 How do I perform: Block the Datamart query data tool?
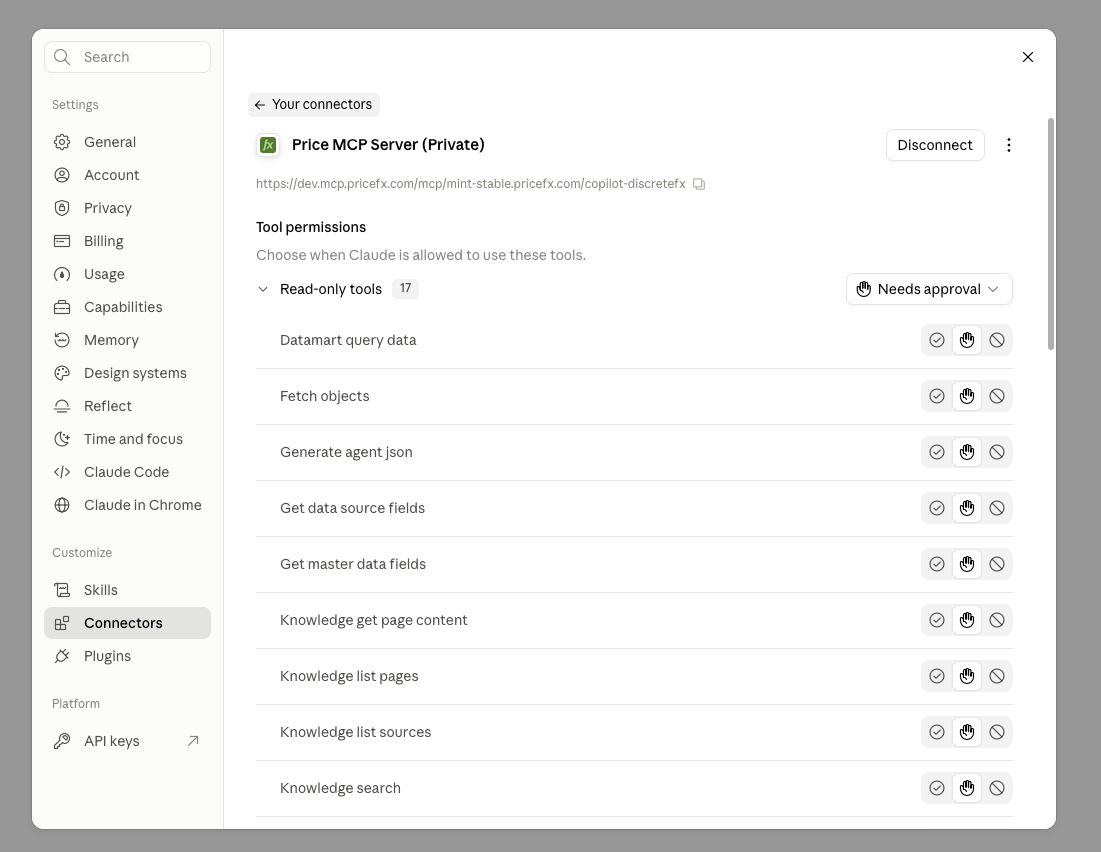click(x=997, y=340)
